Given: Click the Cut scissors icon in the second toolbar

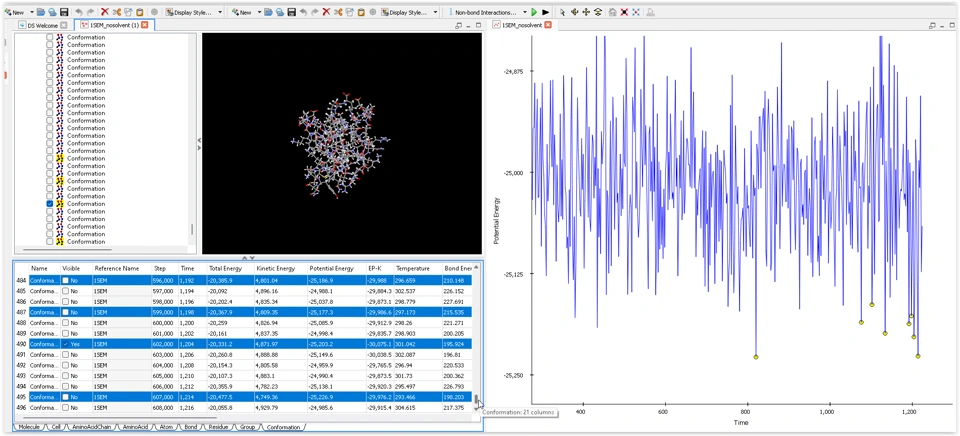Looking at the screenshot, I should [x=337, y=12].
